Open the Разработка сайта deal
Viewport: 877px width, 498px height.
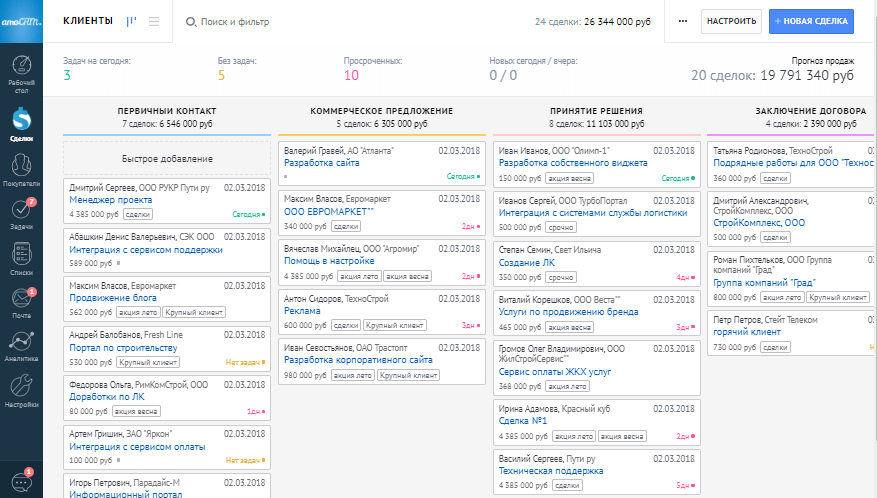click(x=322, y=163)
